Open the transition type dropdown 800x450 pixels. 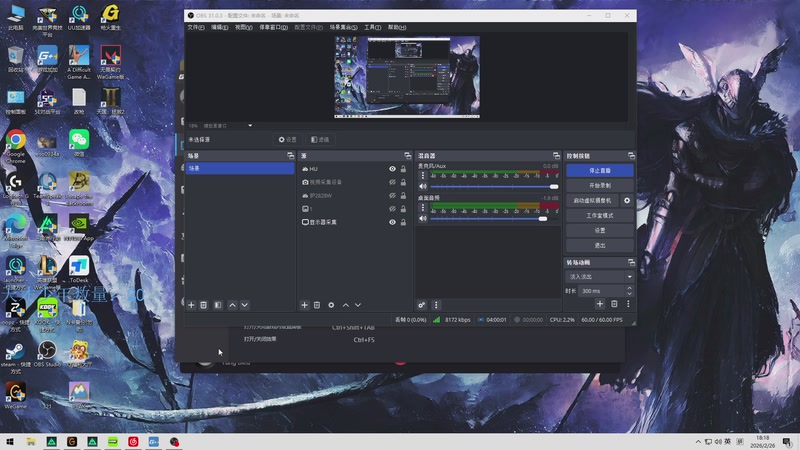[600, 277]
